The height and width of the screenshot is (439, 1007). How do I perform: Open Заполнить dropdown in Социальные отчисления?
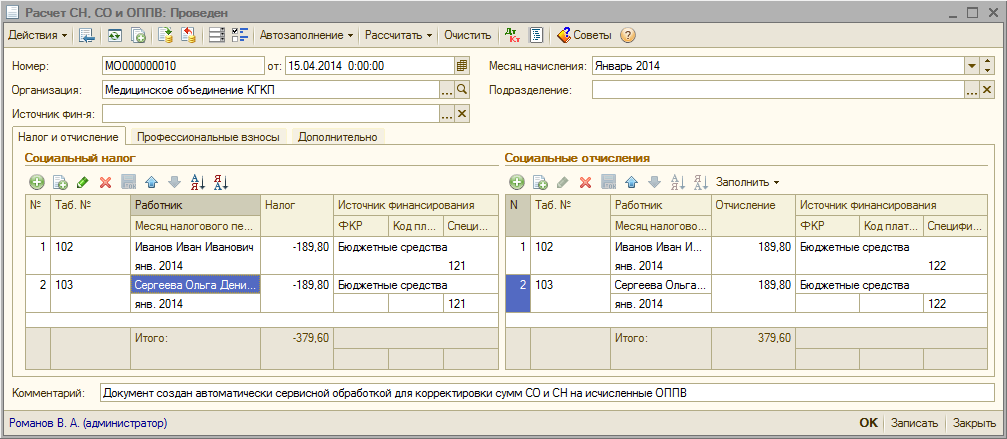click(x=747, y=182)
